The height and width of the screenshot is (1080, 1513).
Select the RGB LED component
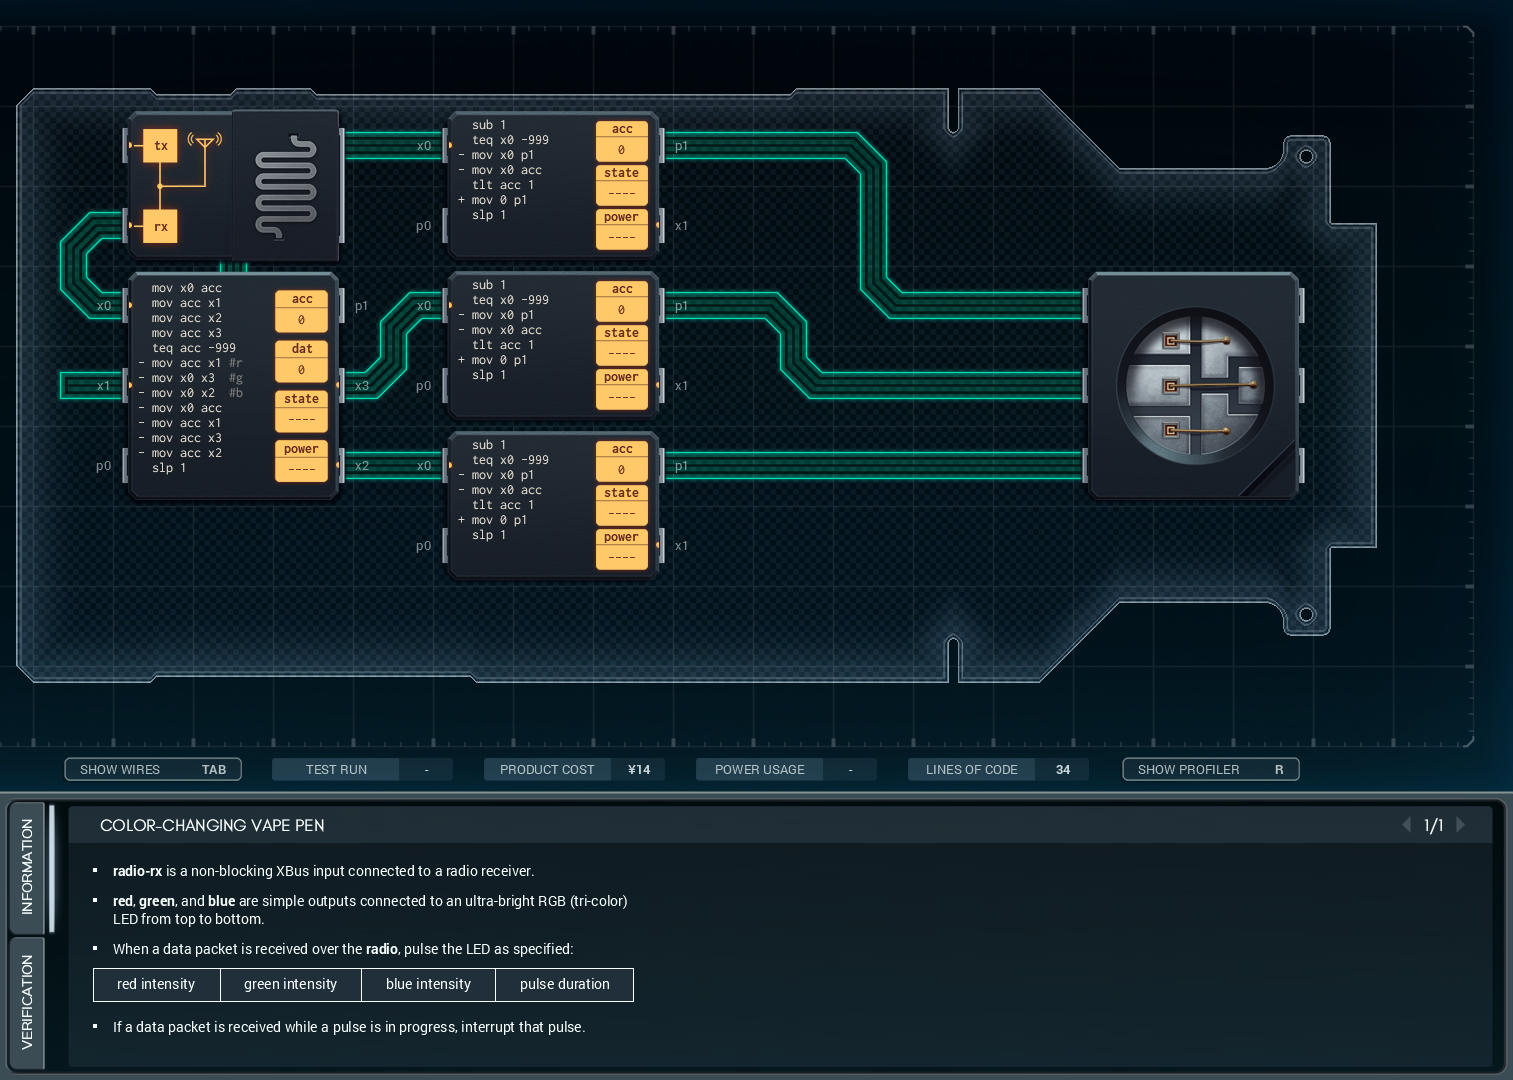[1193, 386]
